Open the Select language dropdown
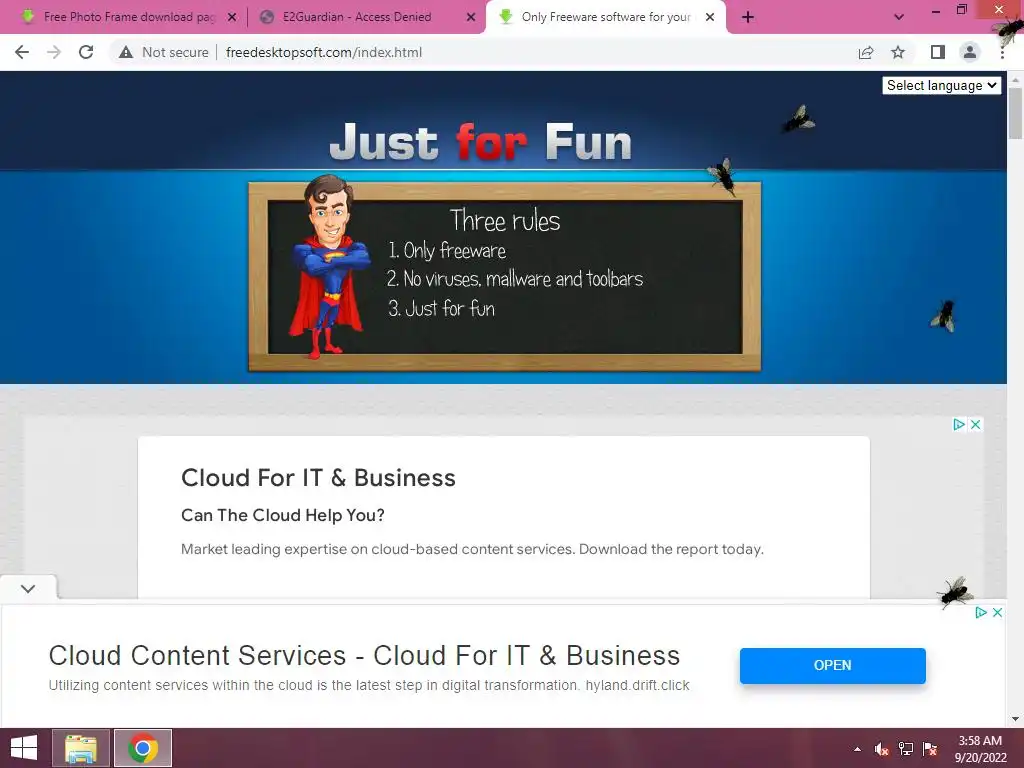1024x768 pixels. (942, 86)
